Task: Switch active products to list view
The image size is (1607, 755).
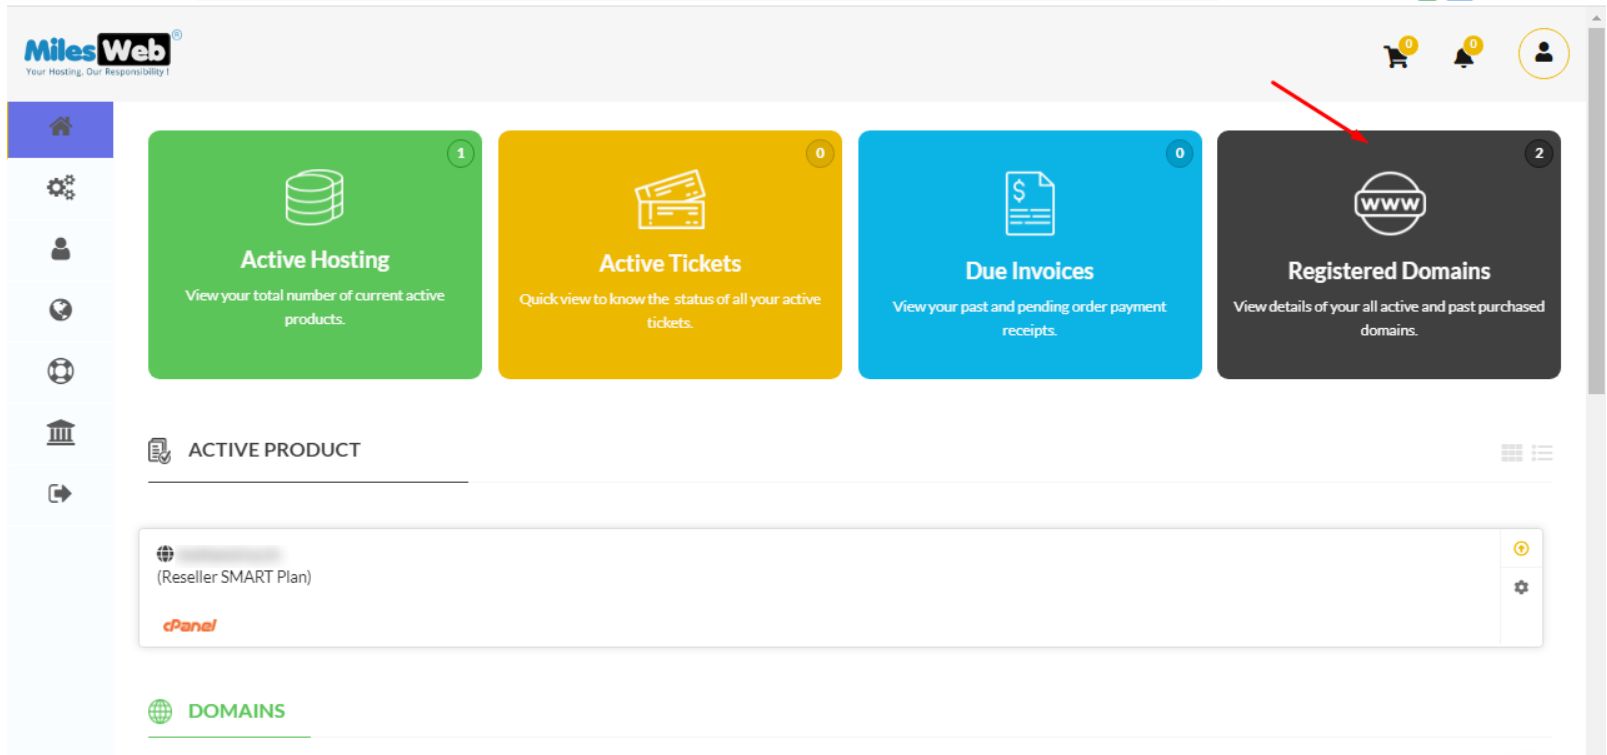Action: [x=1542, y=453]
